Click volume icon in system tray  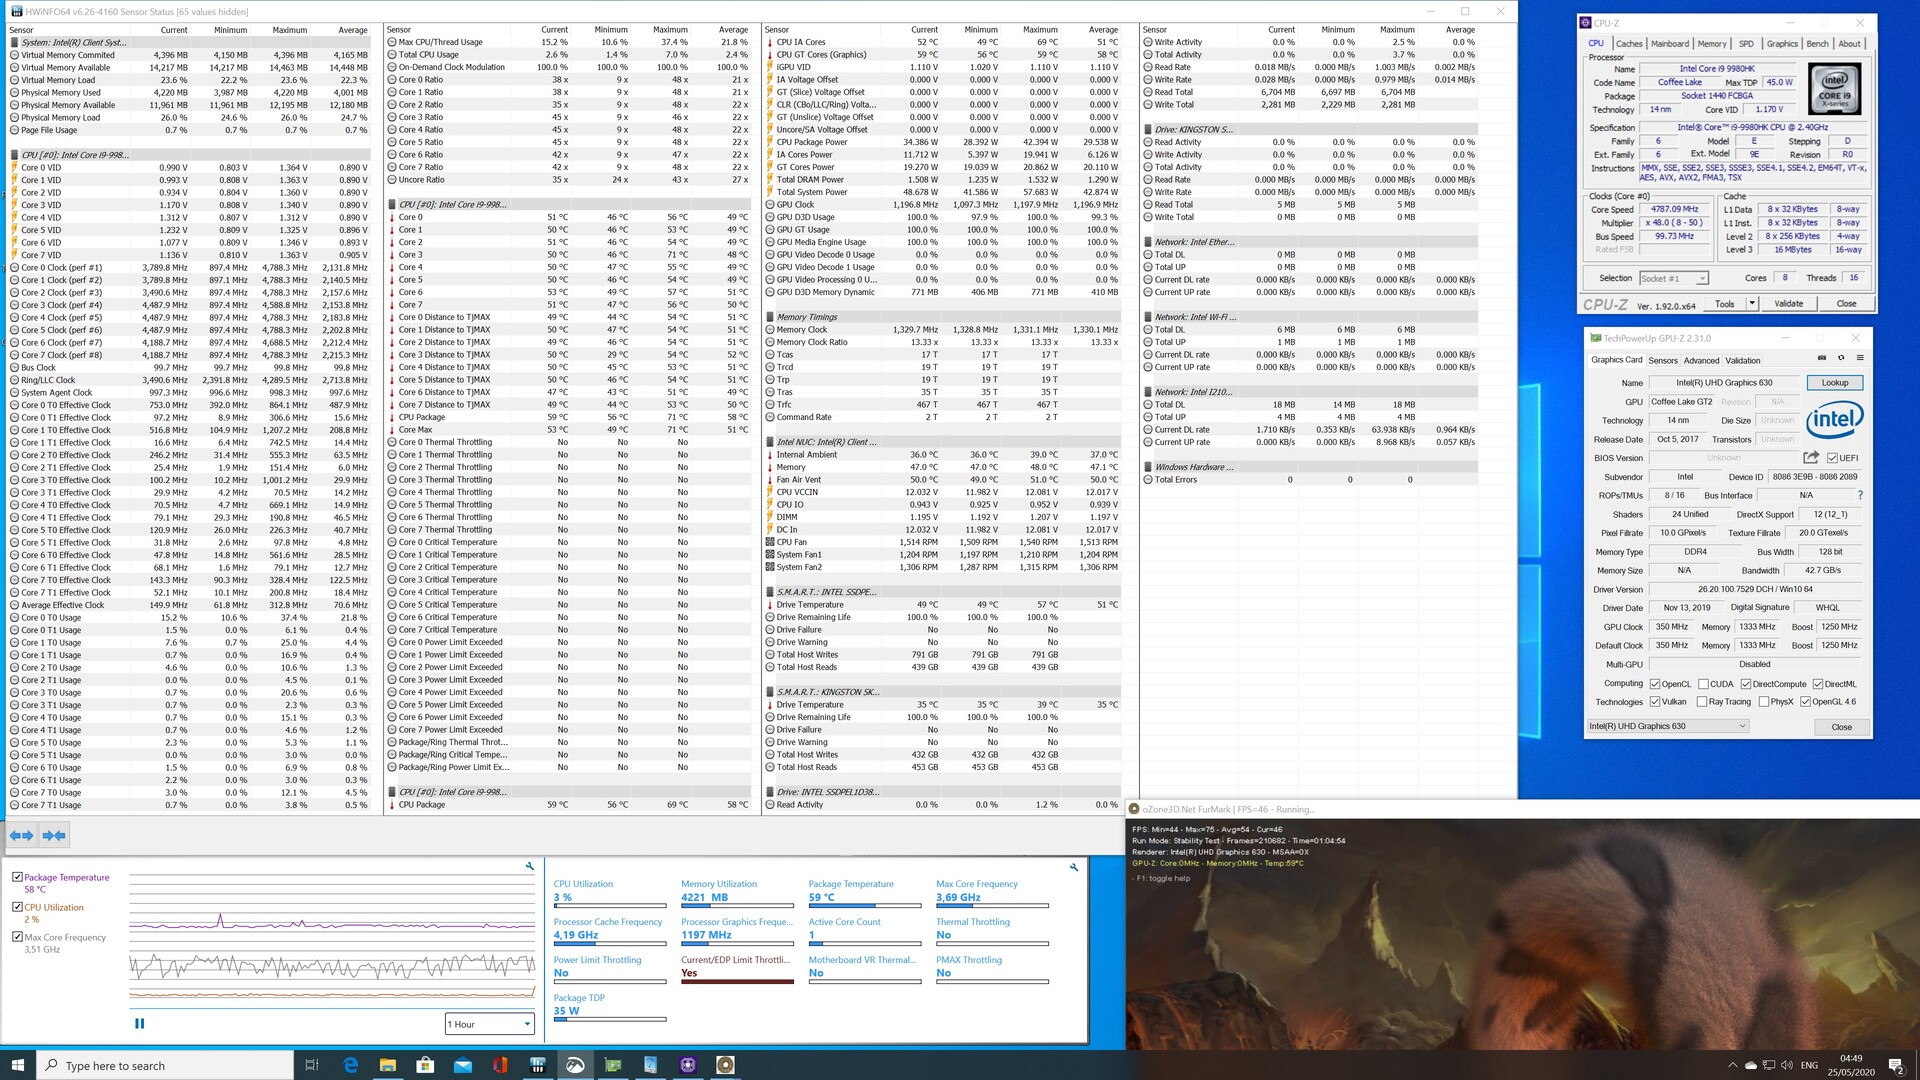1787,1065
